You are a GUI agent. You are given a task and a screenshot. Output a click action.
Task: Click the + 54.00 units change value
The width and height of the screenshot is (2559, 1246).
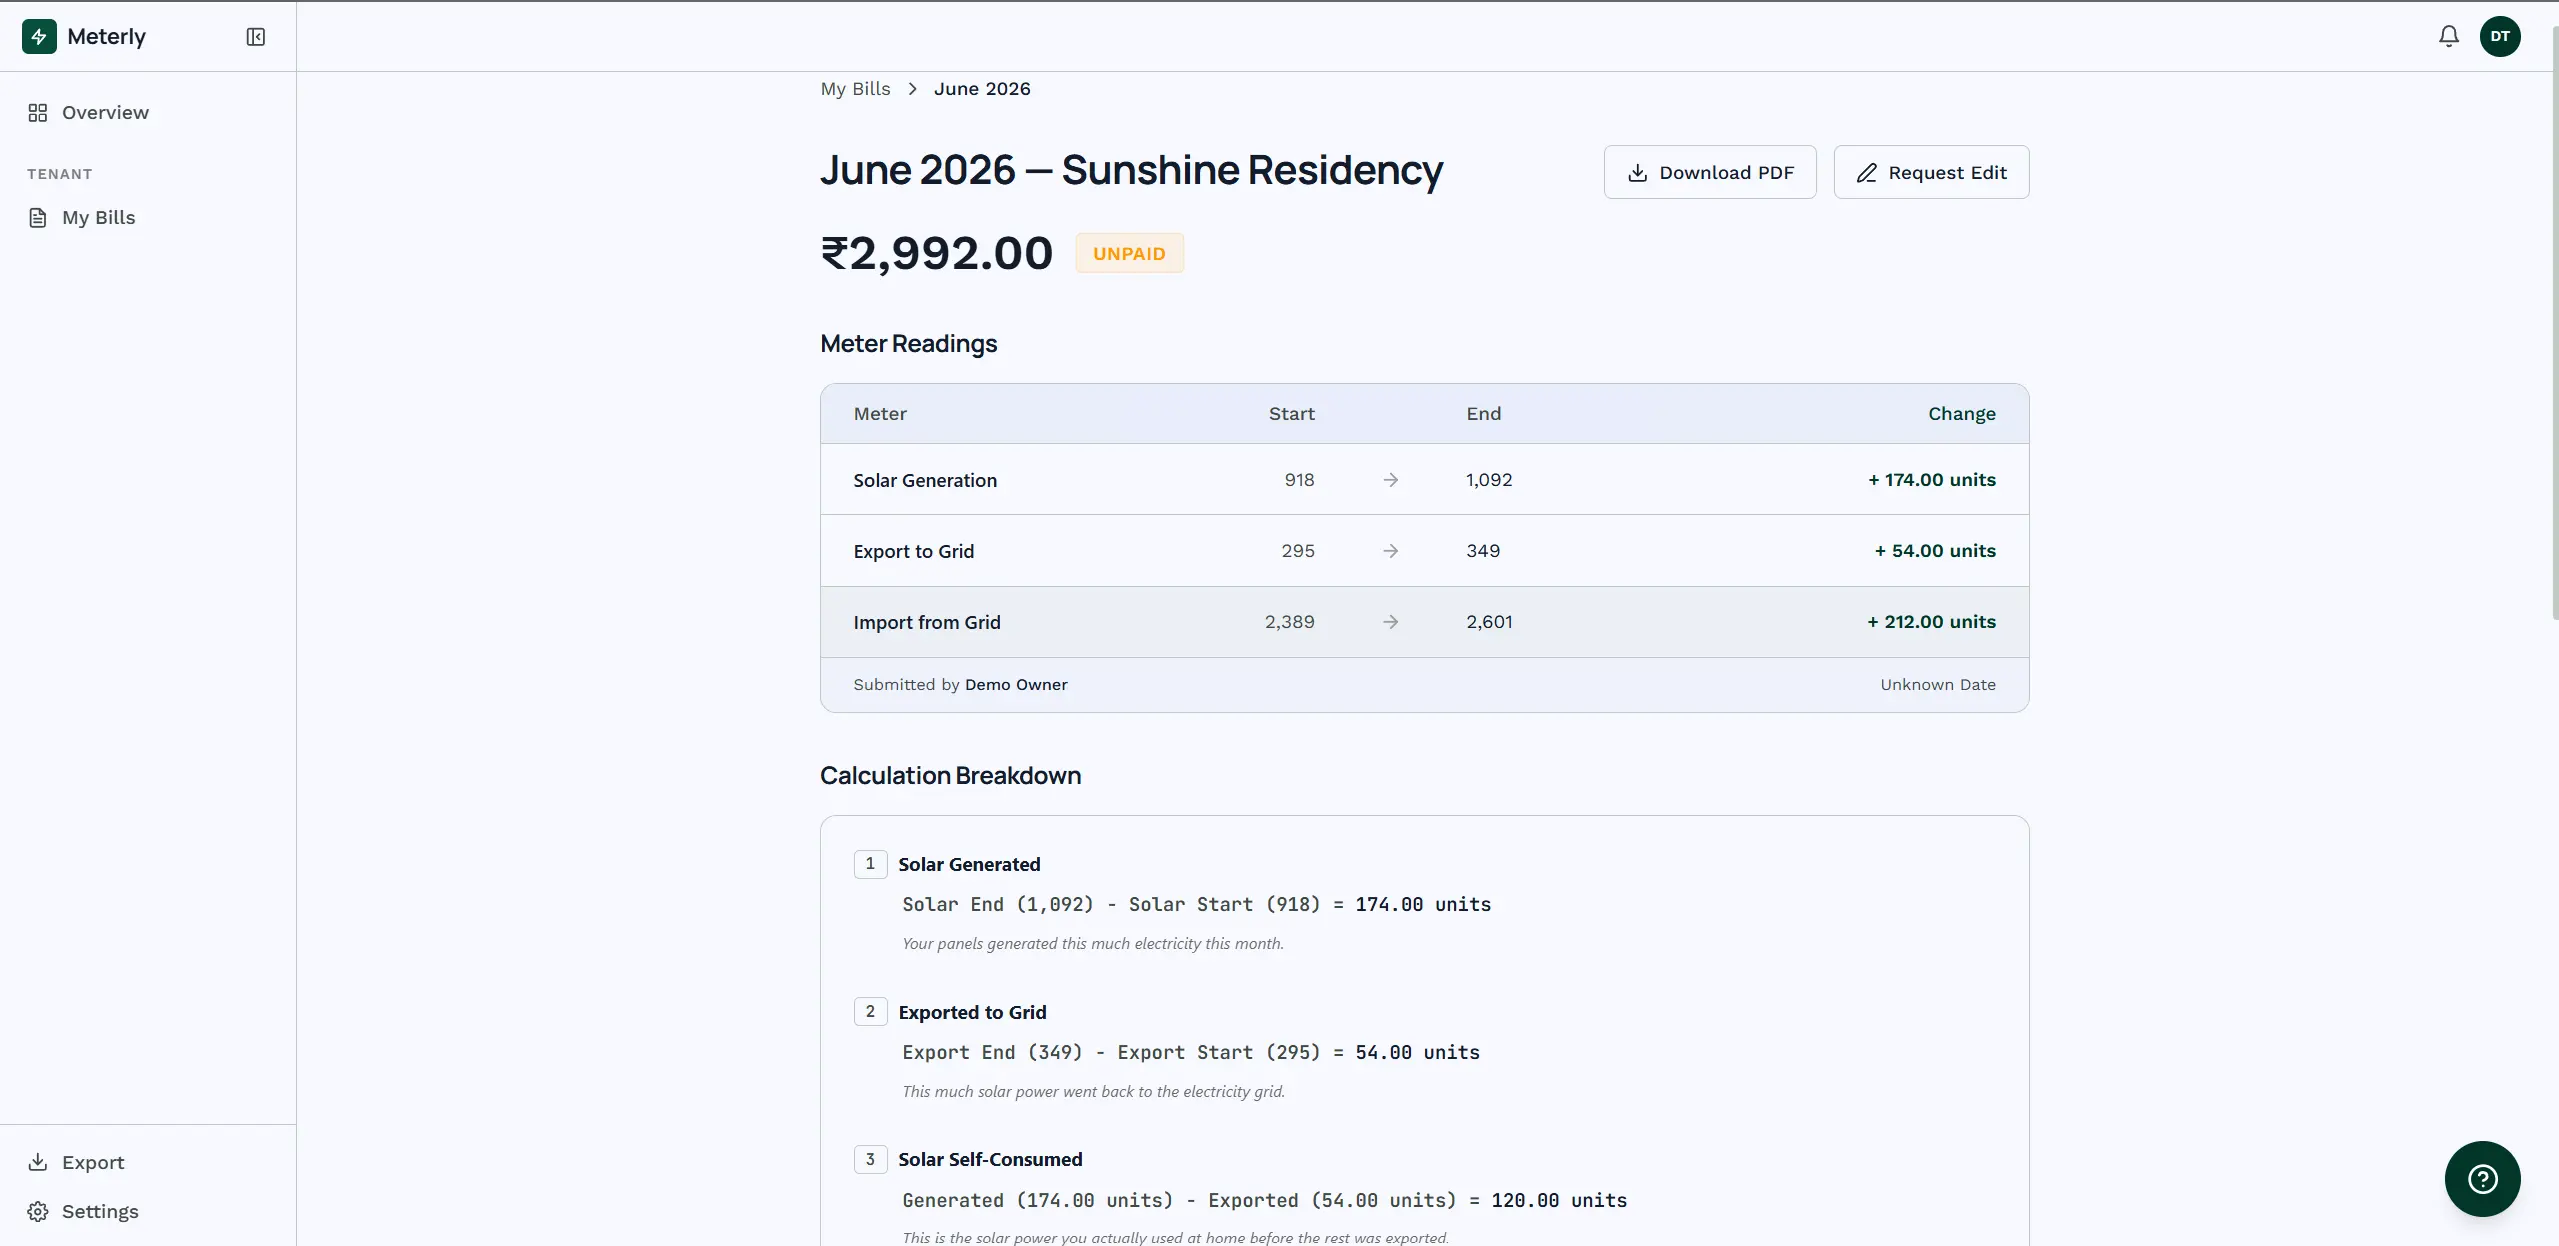1935,551
